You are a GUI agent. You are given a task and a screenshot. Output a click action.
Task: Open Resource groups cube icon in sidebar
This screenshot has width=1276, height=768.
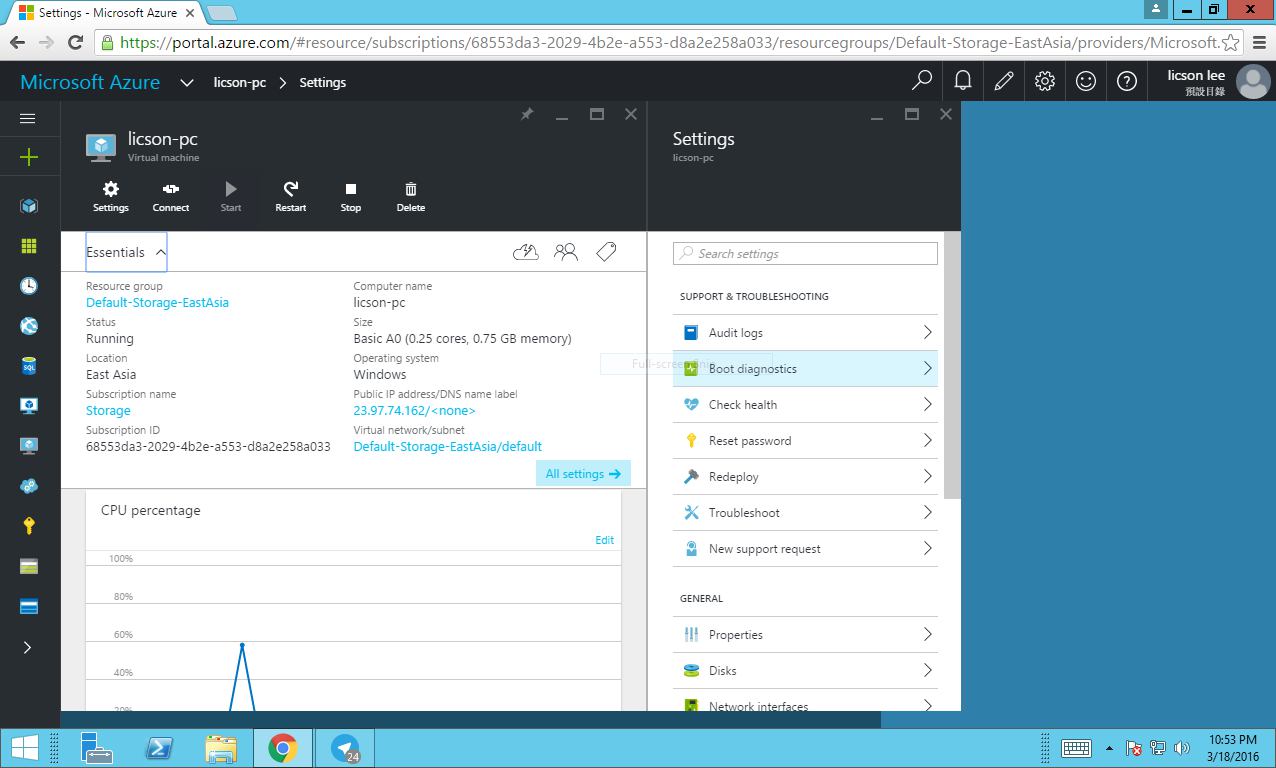point(29,206)
